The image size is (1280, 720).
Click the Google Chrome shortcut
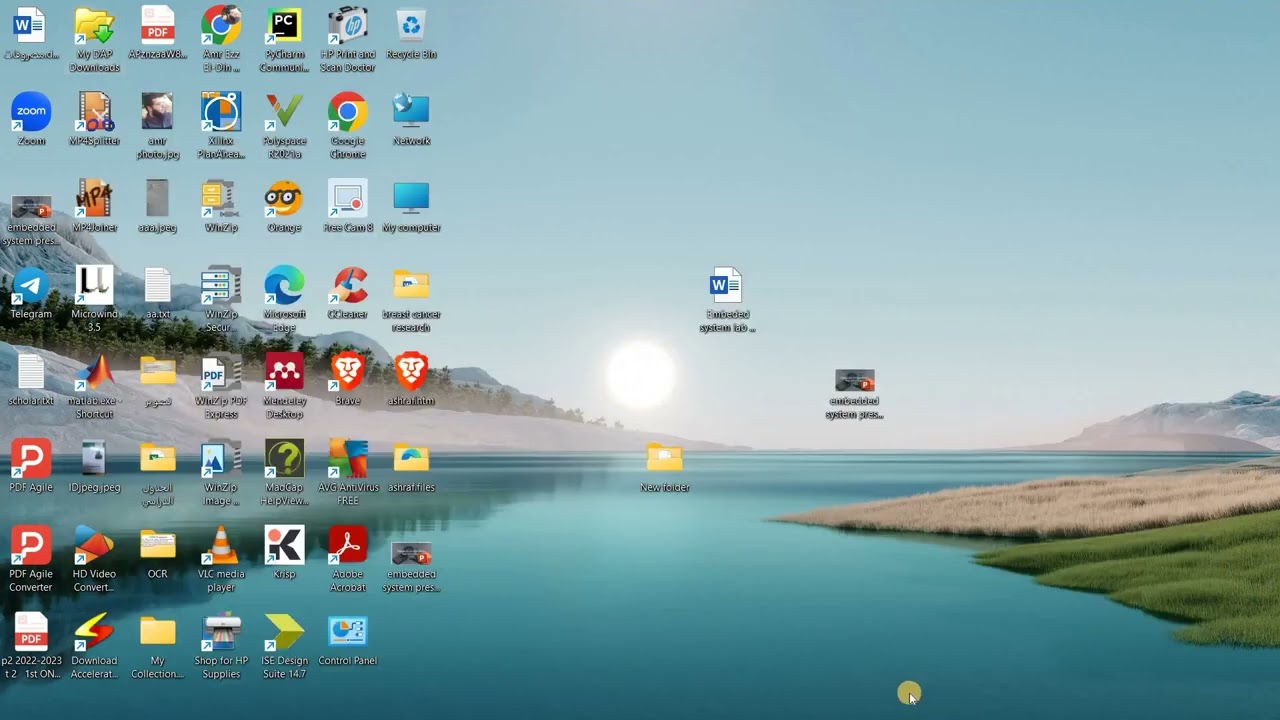pos(348,127)
